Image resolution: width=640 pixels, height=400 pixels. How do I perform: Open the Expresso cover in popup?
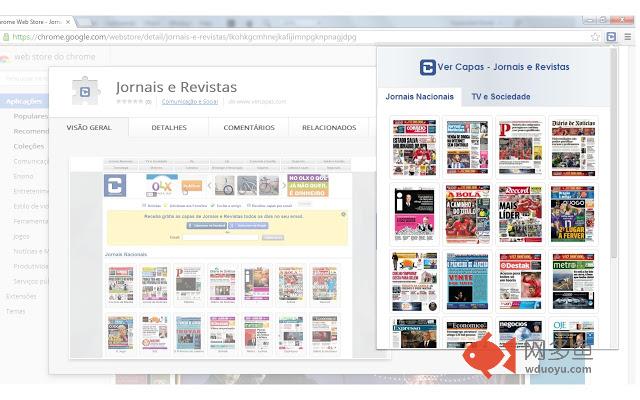[x=414, y=333]
